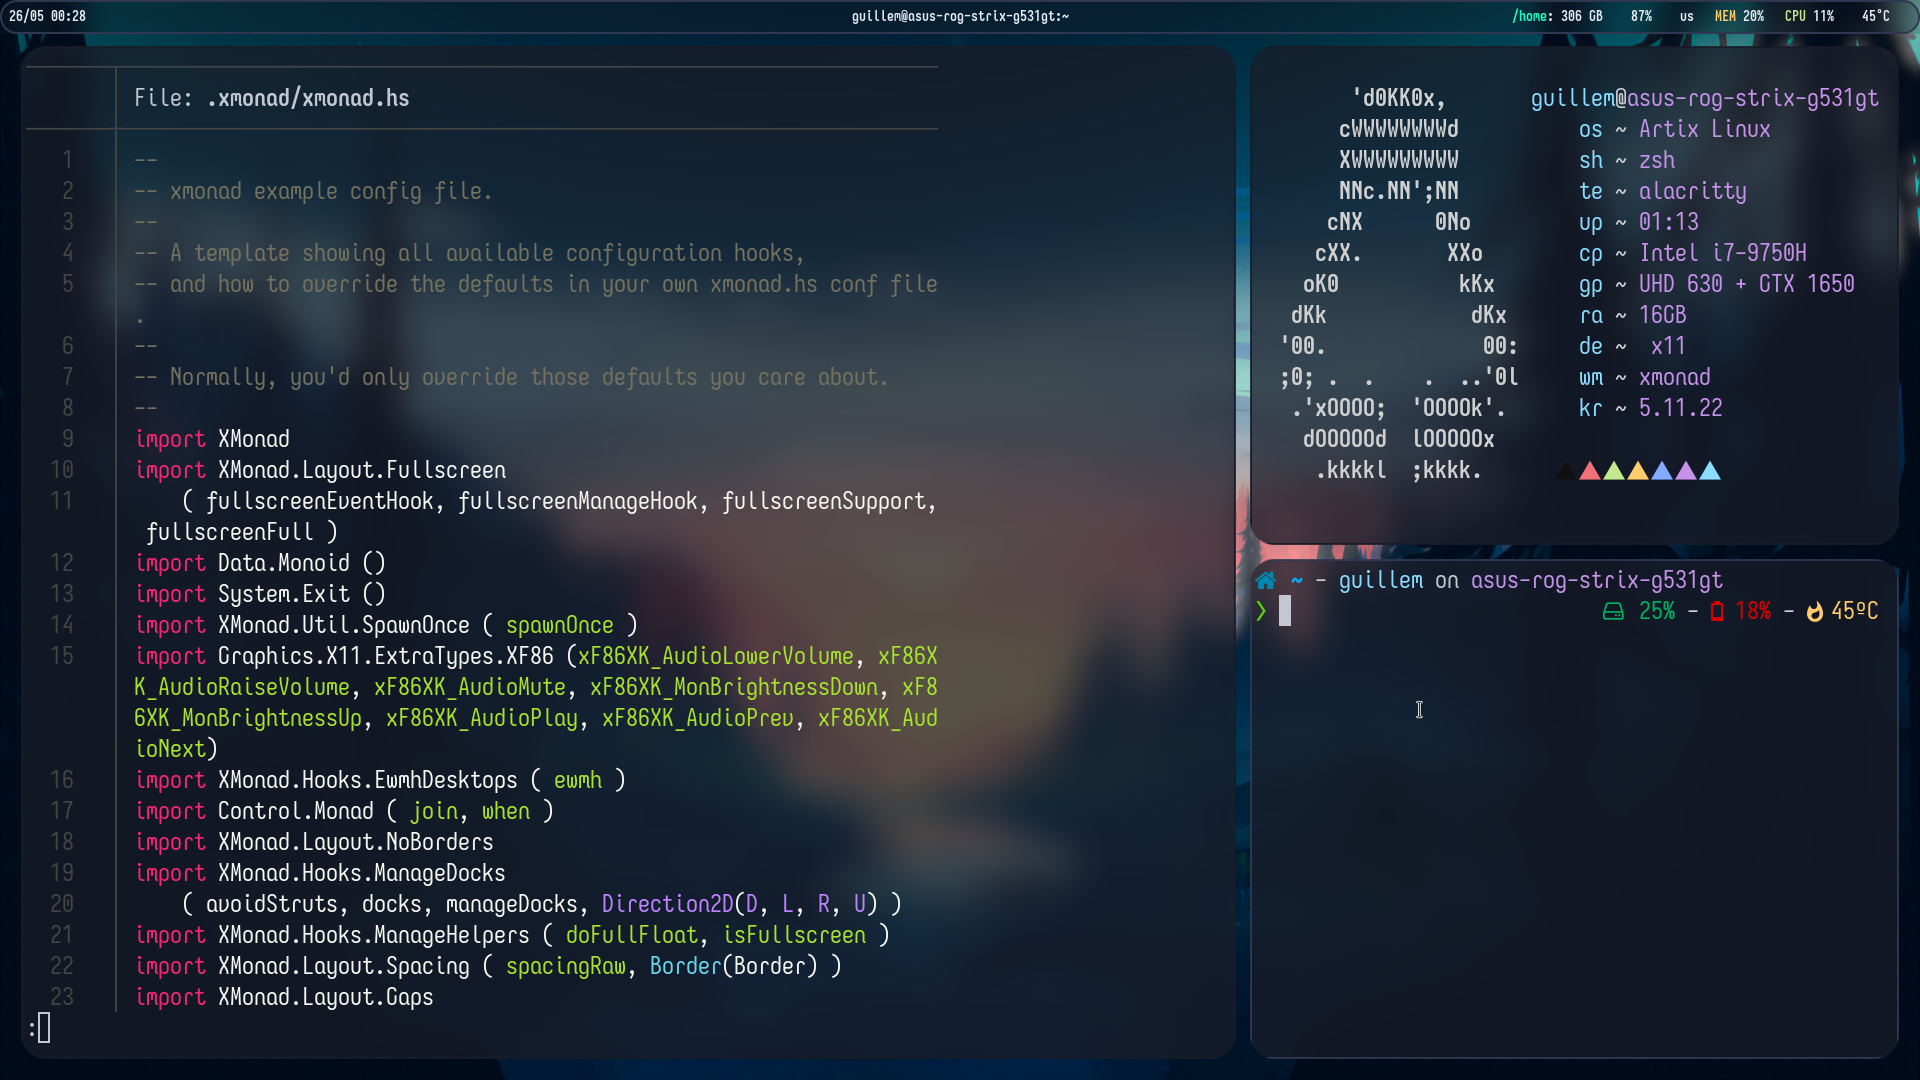Click the red battery icon
The height and width of the screenshot is (1080, 1920).
coord(1716,612)
